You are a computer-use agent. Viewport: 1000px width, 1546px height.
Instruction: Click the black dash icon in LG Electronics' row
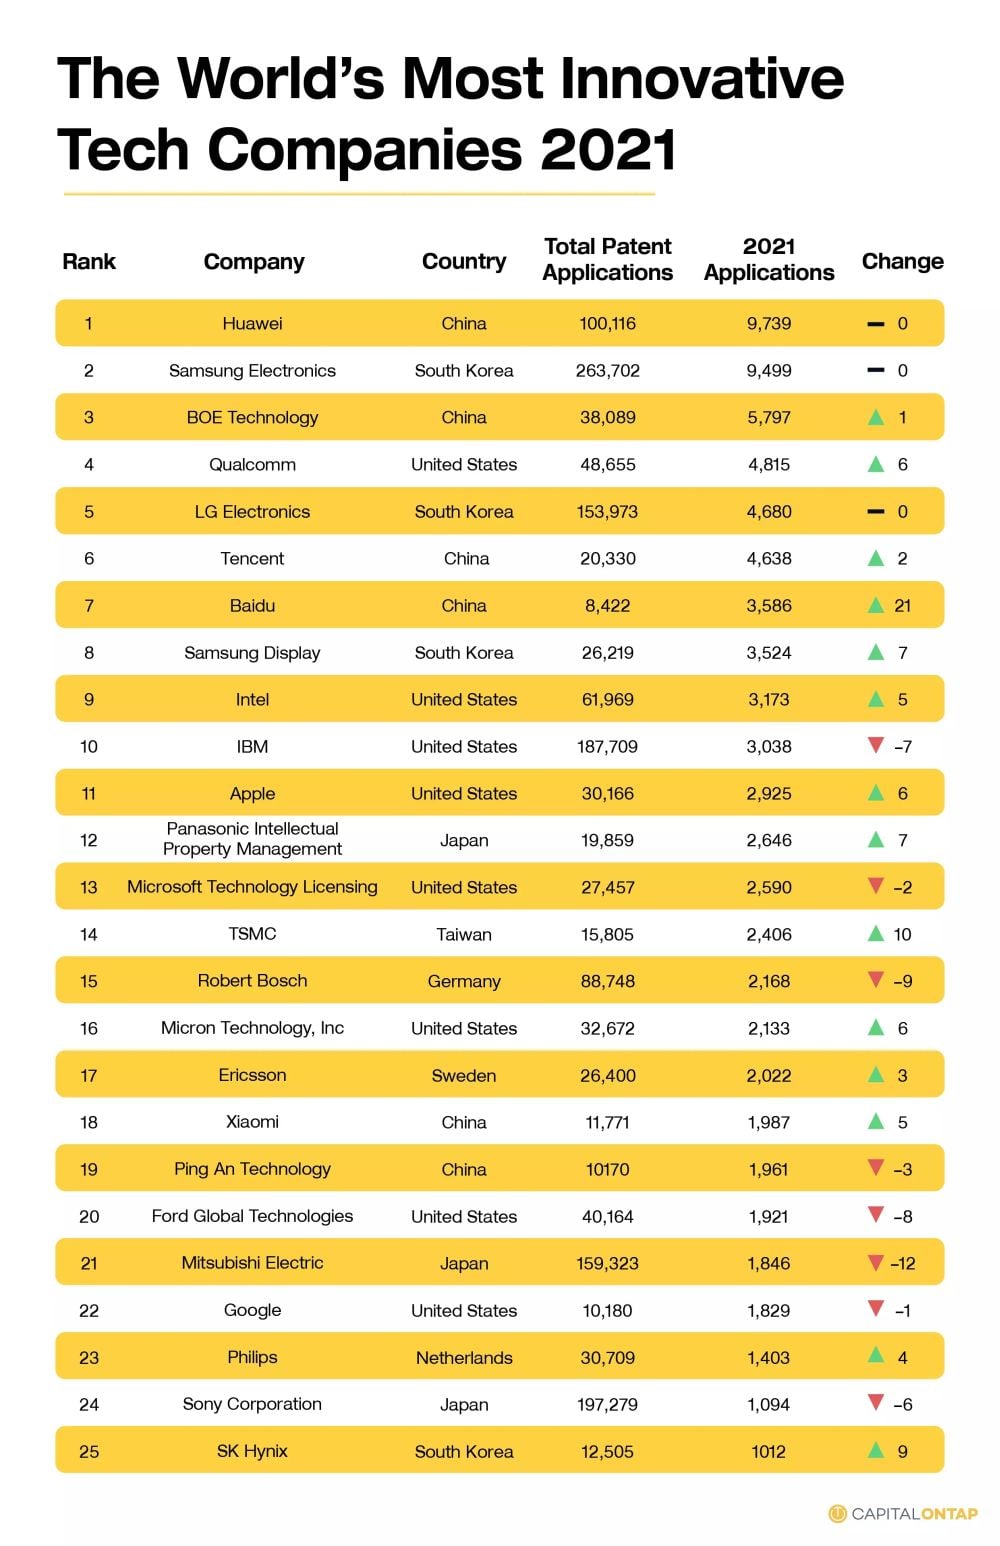coord(876,512)
